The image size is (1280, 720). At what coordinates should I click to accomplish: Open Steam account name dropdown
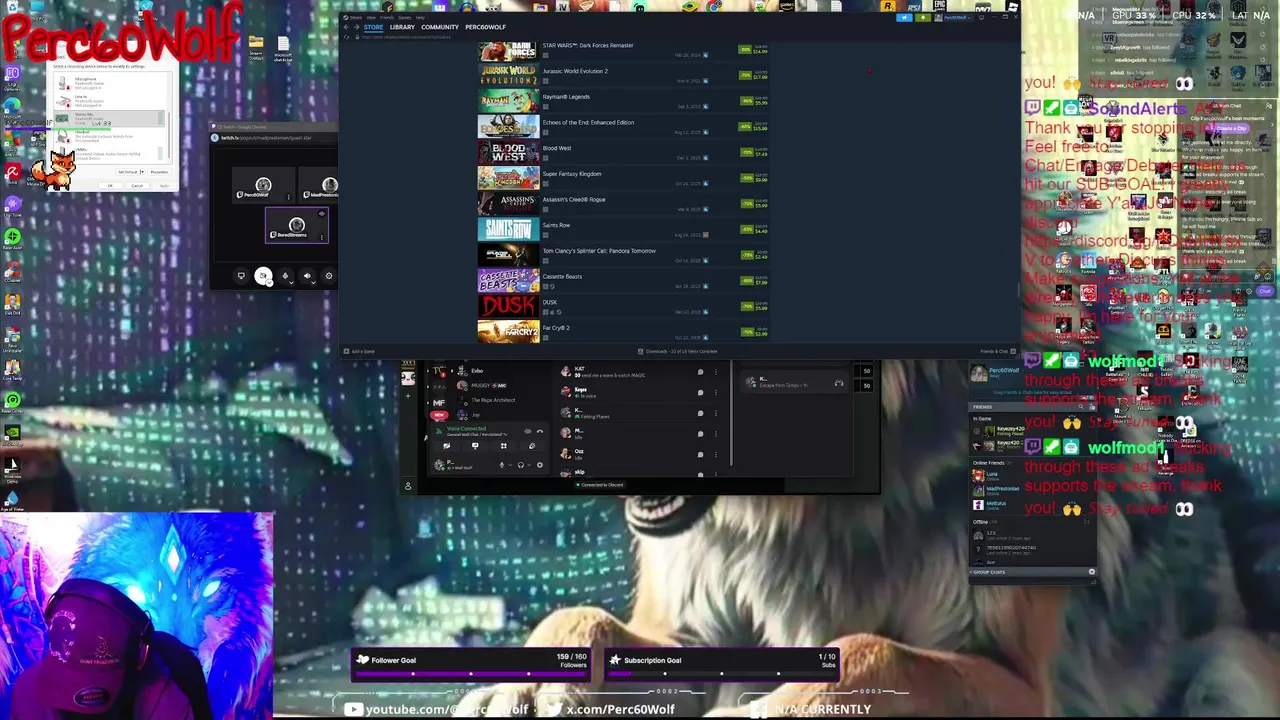954,17
